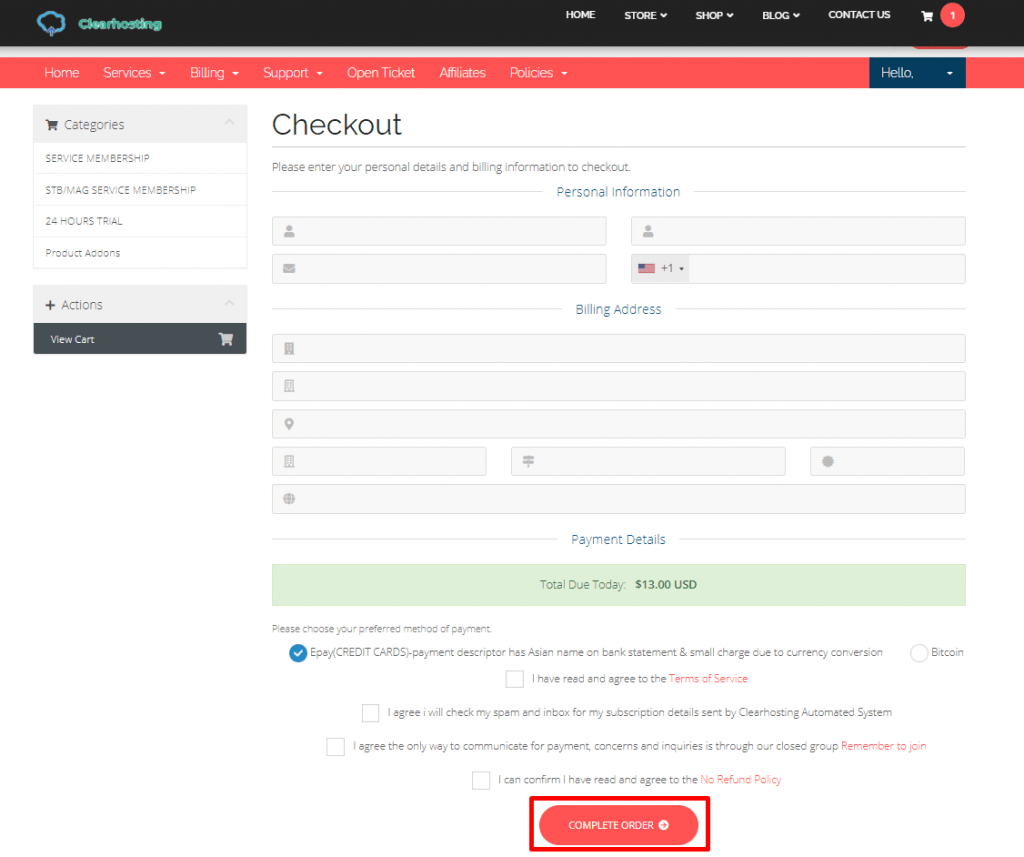Select Bitcoin payment method

click(919, 653)
